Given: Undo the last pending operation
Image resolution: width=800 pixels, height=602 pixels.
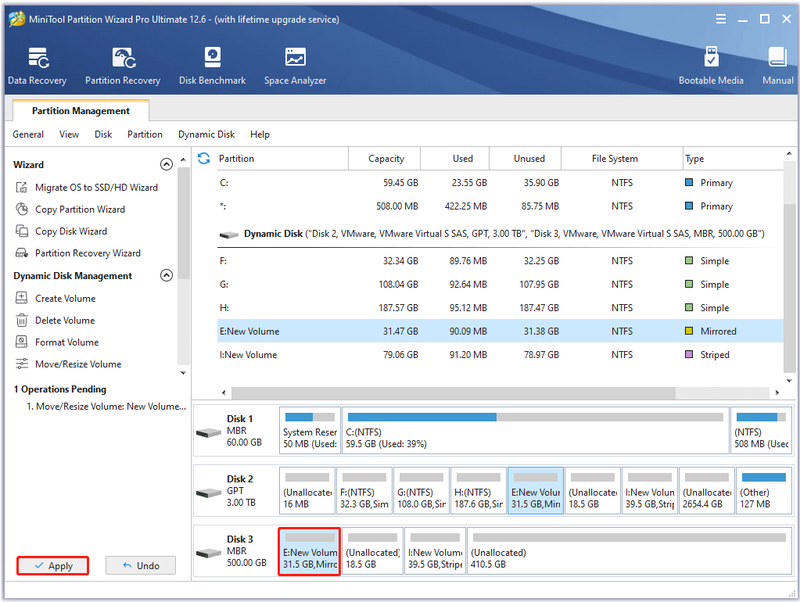Looking at the screenshot, I should (x=141, y=566).
